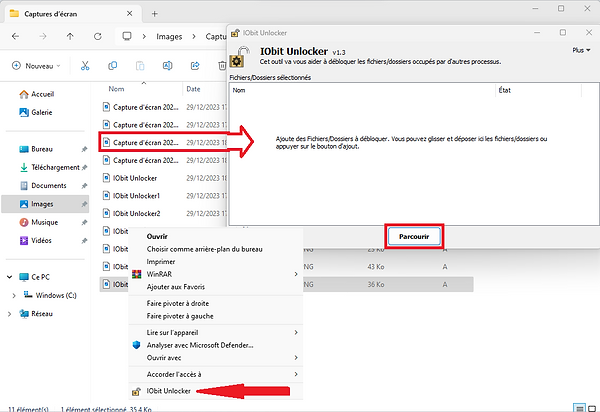Select Faire pivoter à gauche
This screenshot has width=600, height=412.
click(215, 316)
